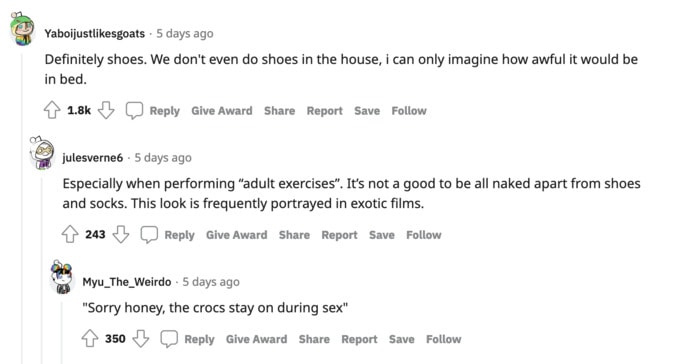
Task: Give Award to julesverne6's comment
Action: [237, 235]
